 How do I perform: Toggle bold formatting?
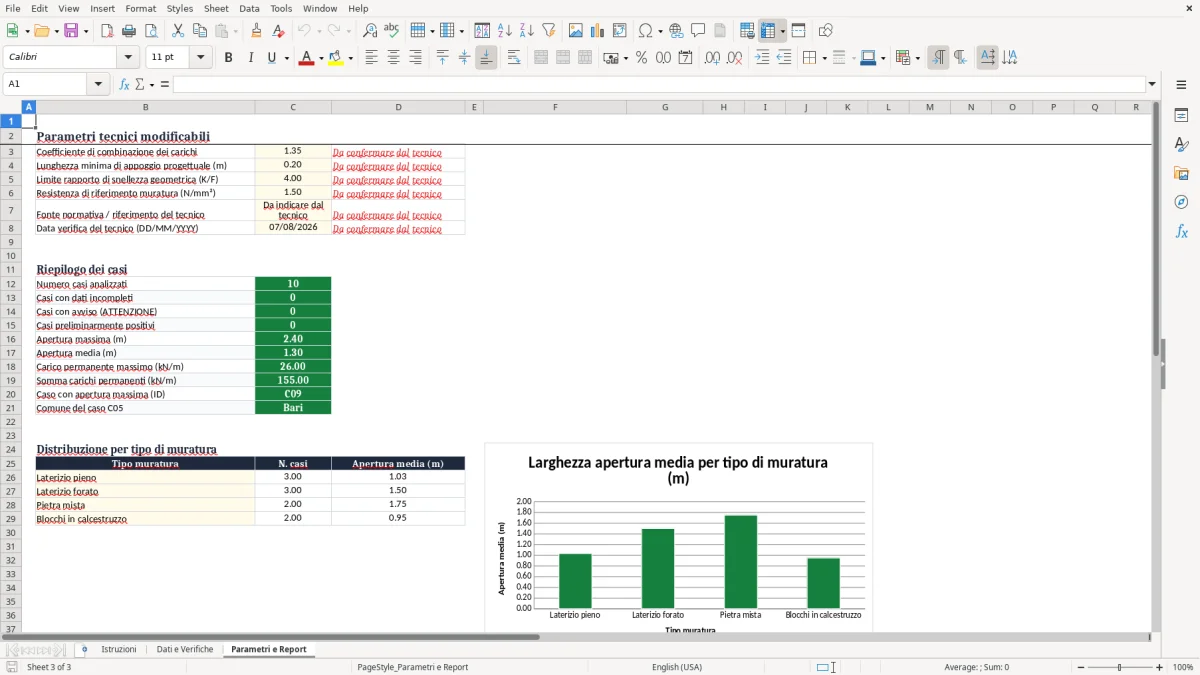[228, 58]
